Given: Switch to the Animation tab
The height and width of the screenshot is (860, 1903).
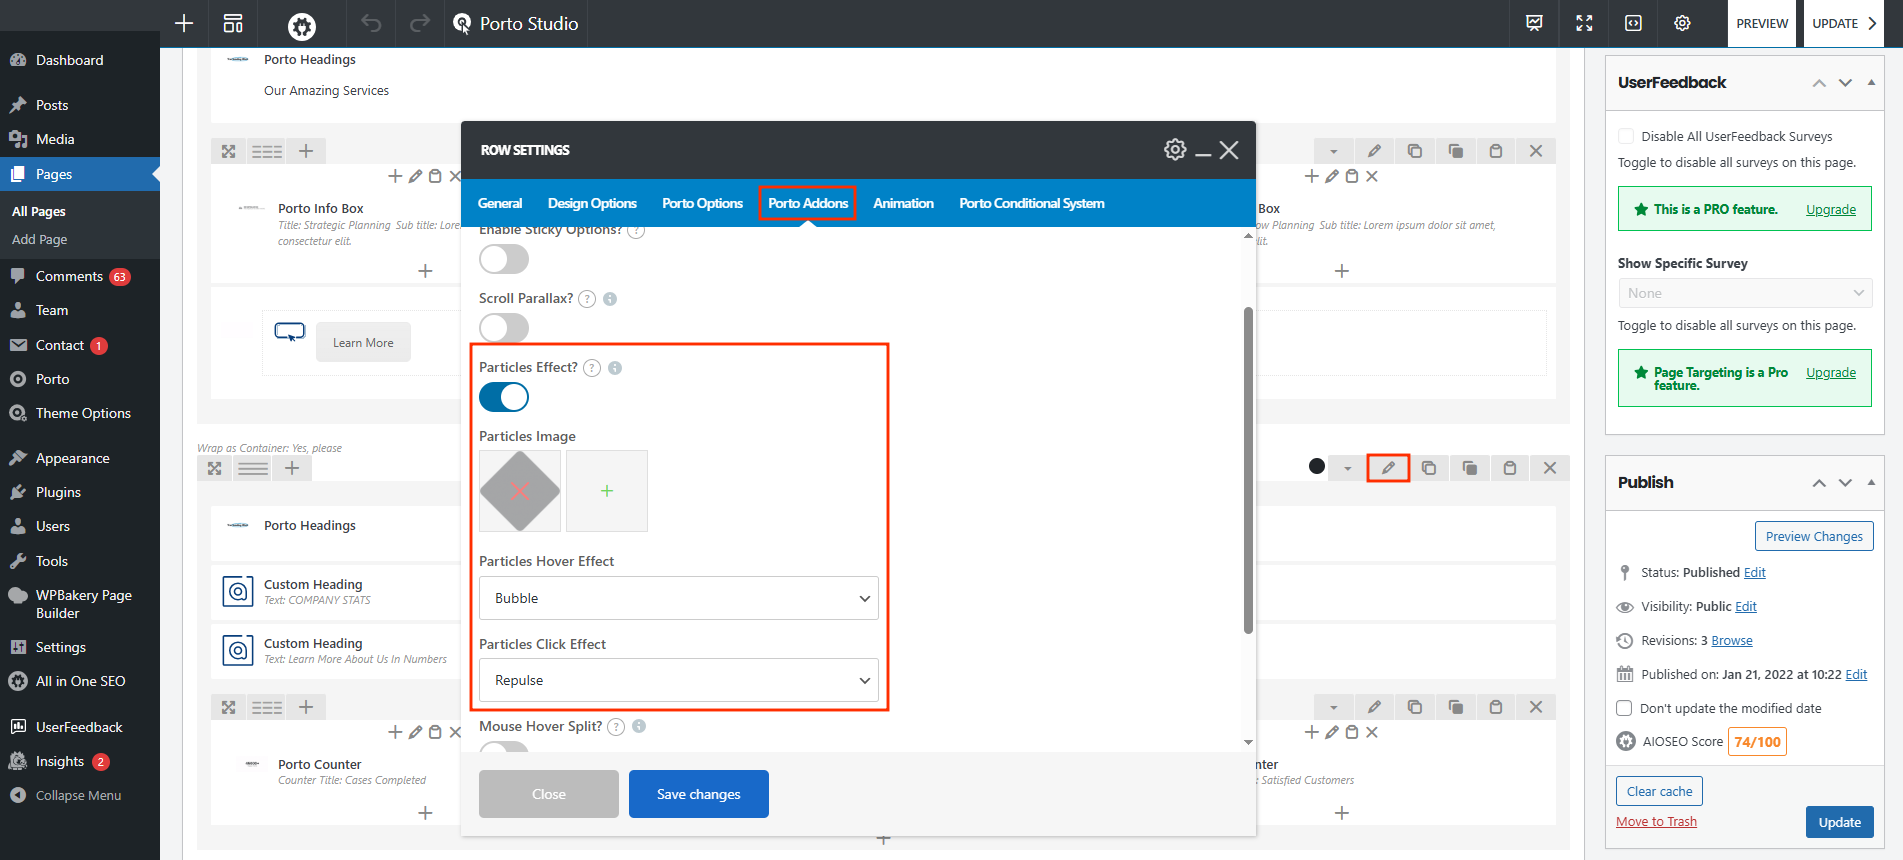Looking at the screenshot, I should (x=903, y=203).
